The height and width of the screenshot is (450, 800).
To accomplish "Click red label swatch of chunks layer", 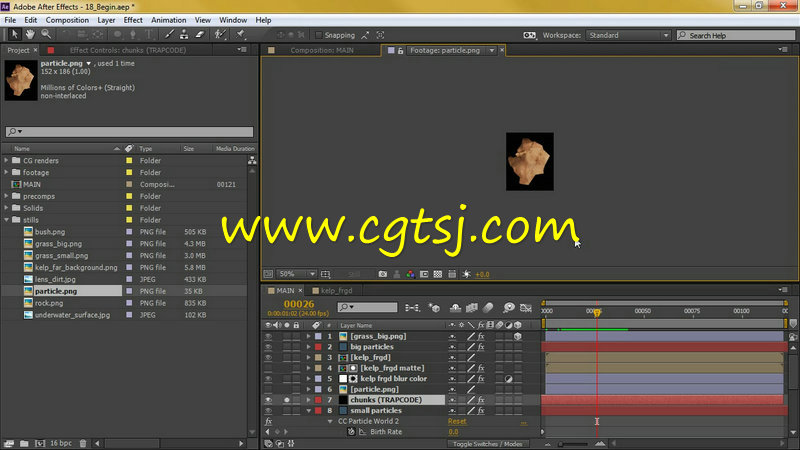I will (x=318, y=400).
